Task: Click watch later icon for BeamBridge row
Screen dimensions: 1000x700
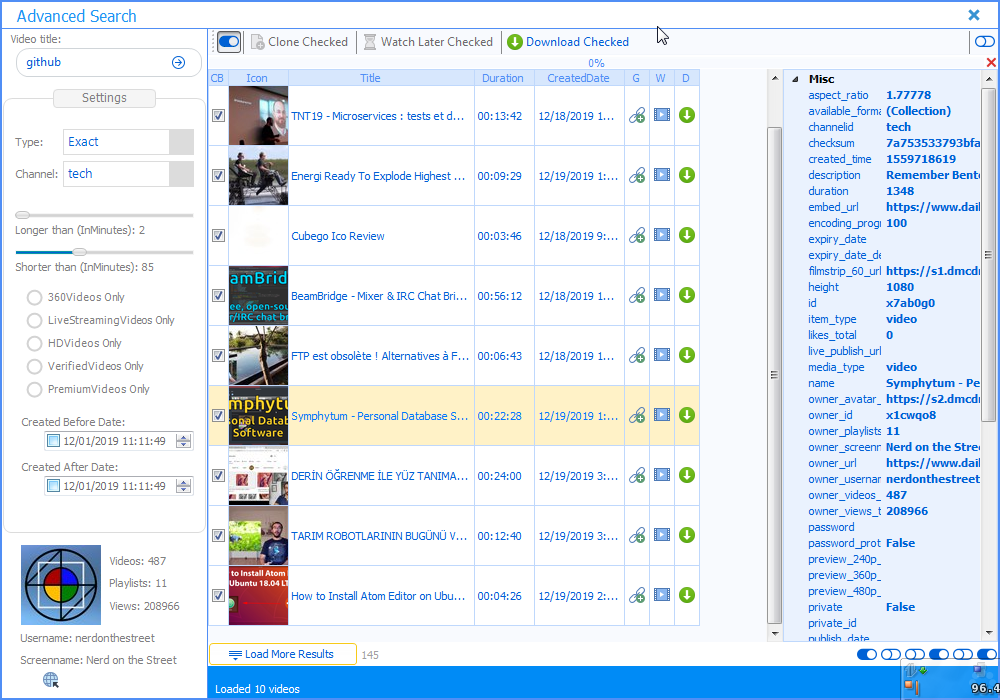Action: [662, 295]
